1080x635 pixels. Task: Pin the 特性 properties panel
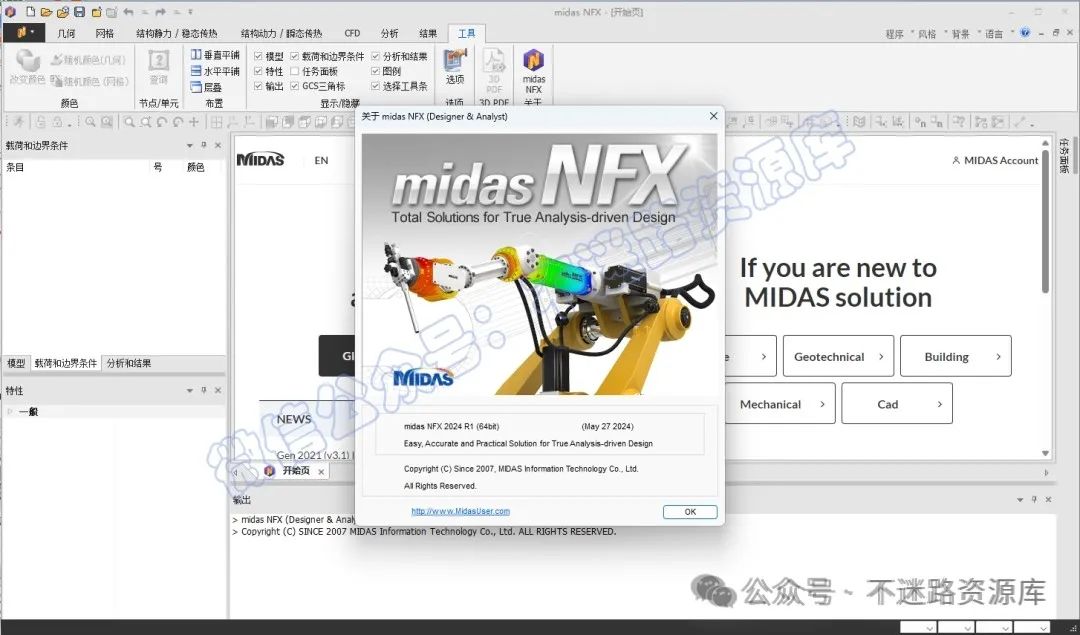coord(204,391)
